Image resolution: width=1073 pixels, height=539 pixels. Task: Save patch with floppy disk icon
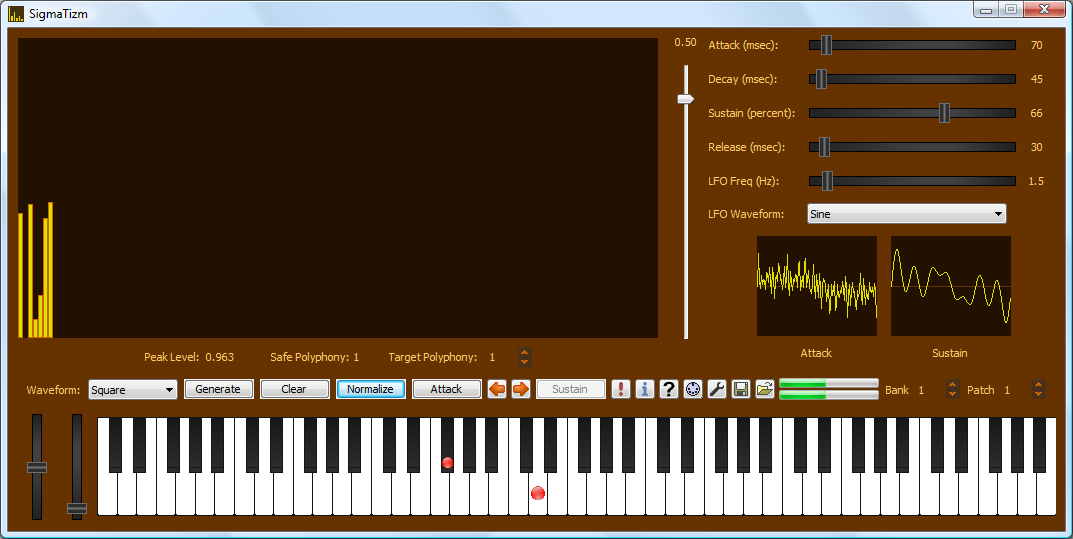pyautogui.click(x=740, y=389)
